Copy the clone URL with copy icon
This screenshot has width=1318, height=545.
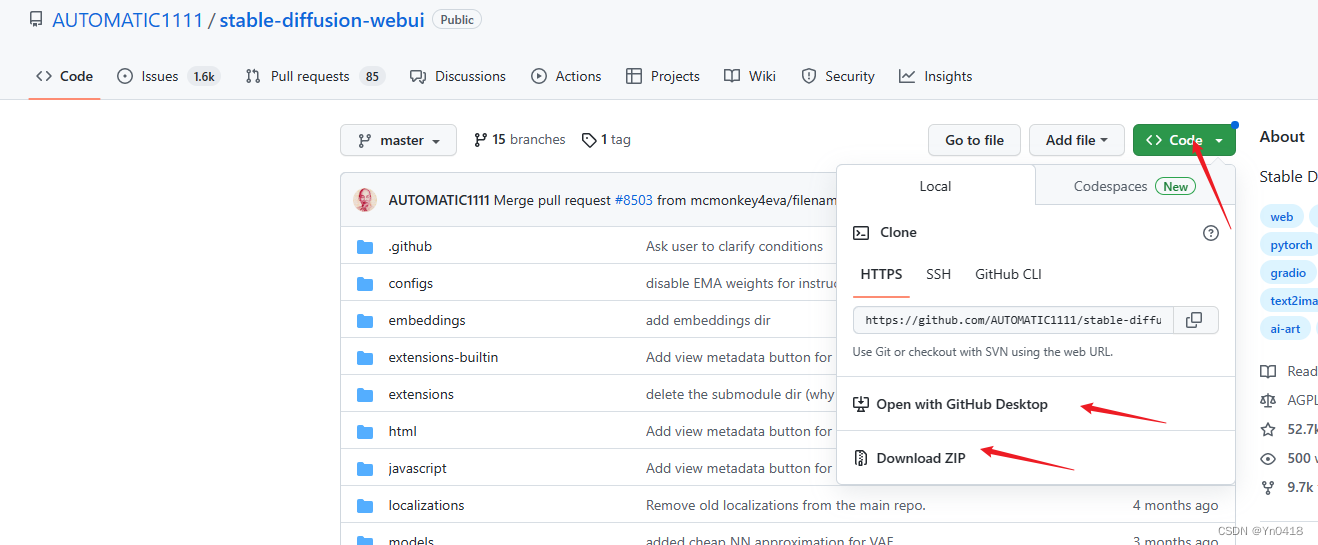[x=1194, y=320]
